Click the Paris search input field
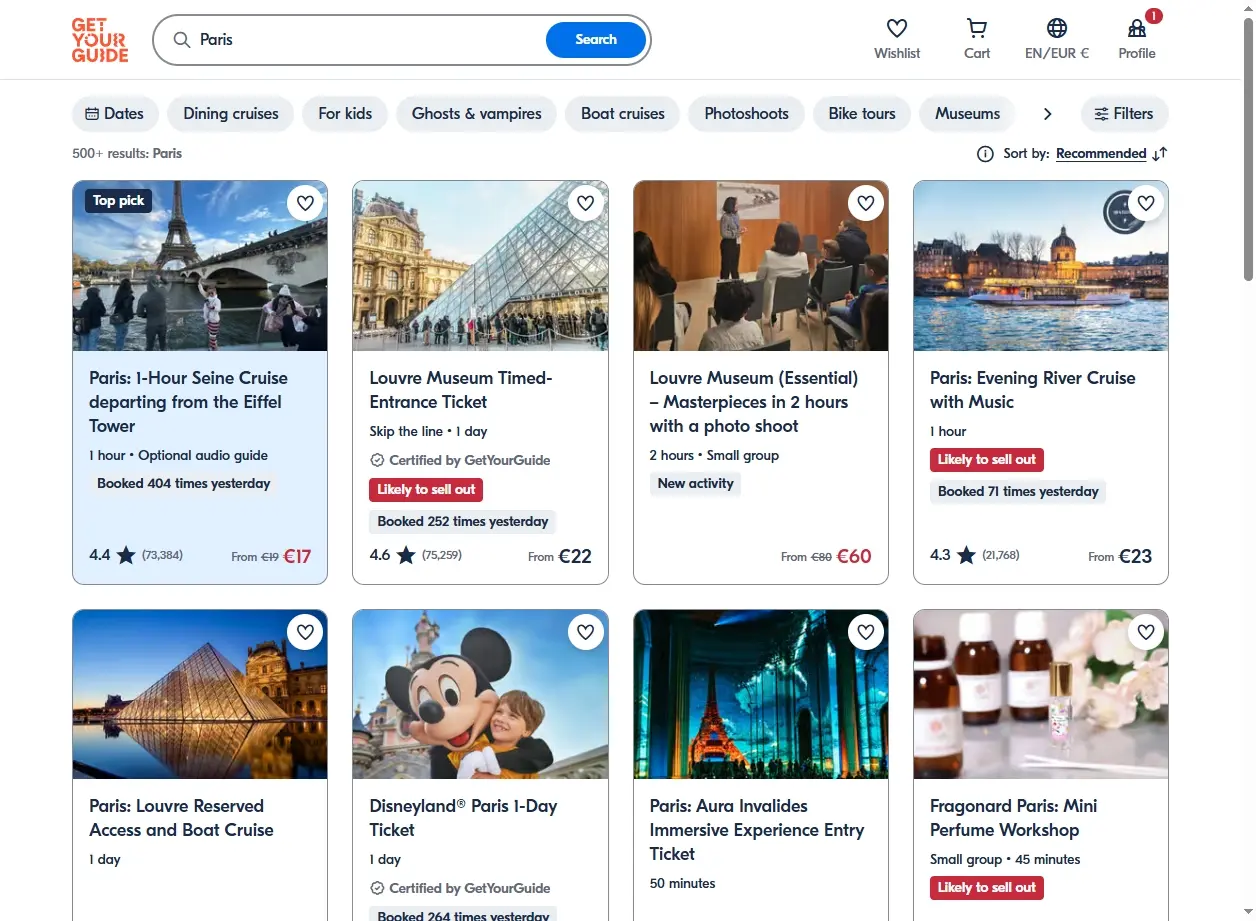 point(370,40)
